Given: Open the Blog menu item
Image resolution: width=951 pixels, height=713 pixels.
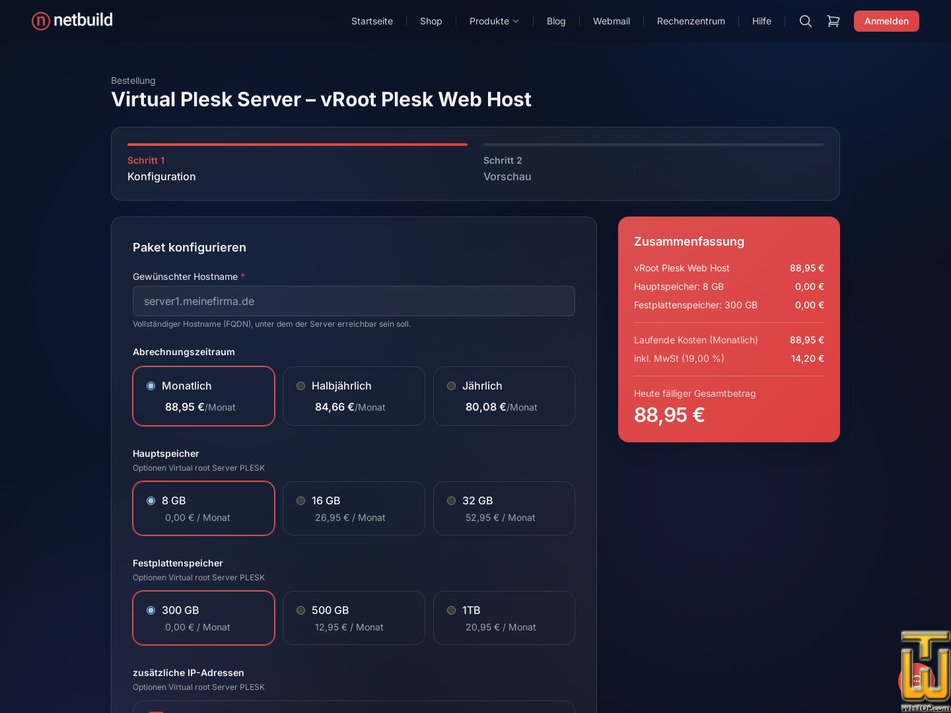Looking at the screenshot, I should [556, 21].
